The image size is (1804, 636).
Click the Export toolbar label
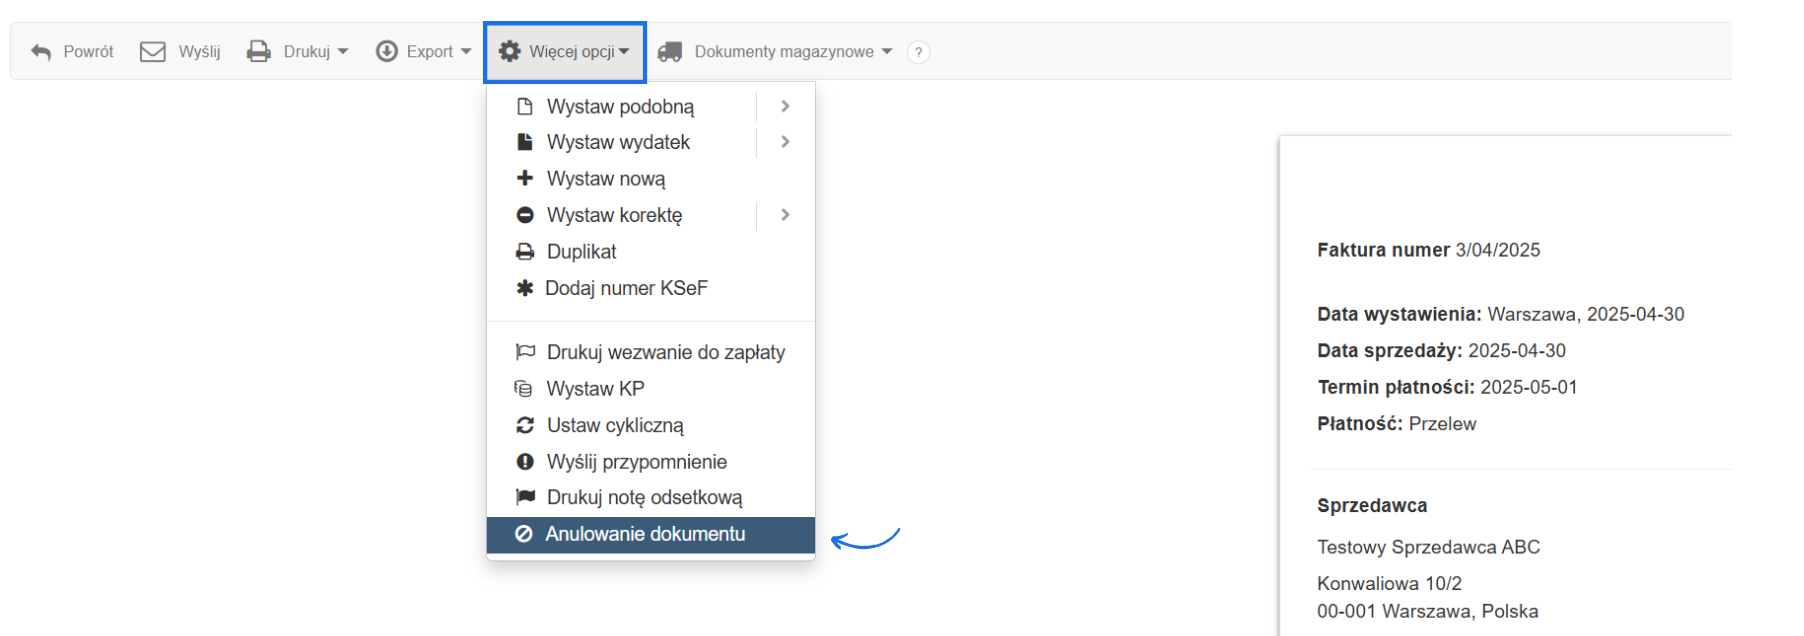coord(430,52)
